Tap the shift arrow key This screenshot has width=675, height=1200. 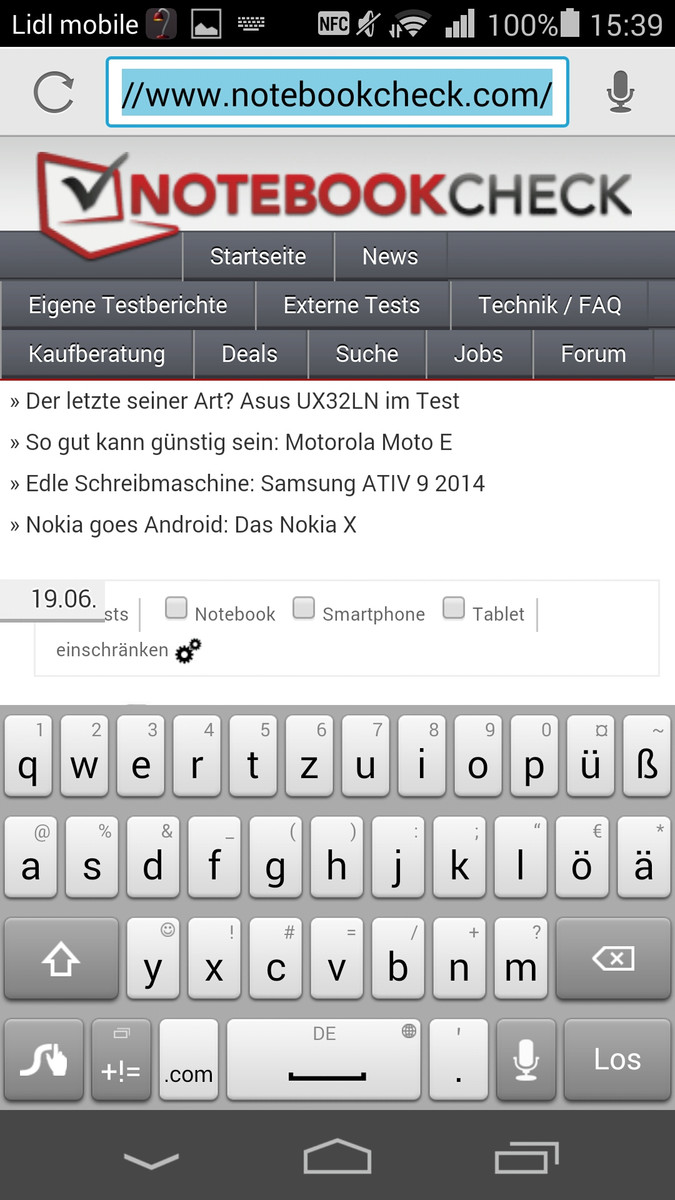pos(61,960)
